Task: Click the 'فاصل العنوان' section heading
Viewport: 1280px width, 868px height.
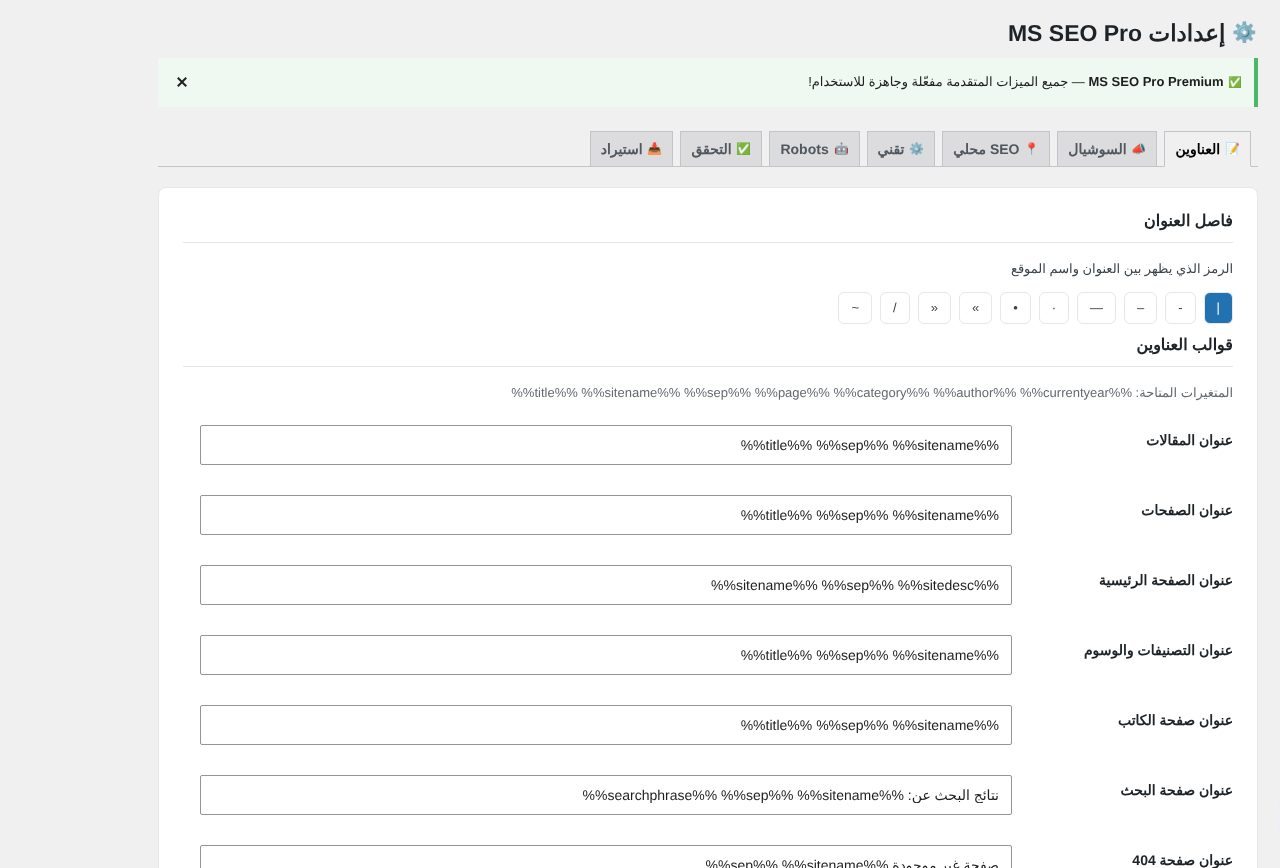Action: point(1188,221)
